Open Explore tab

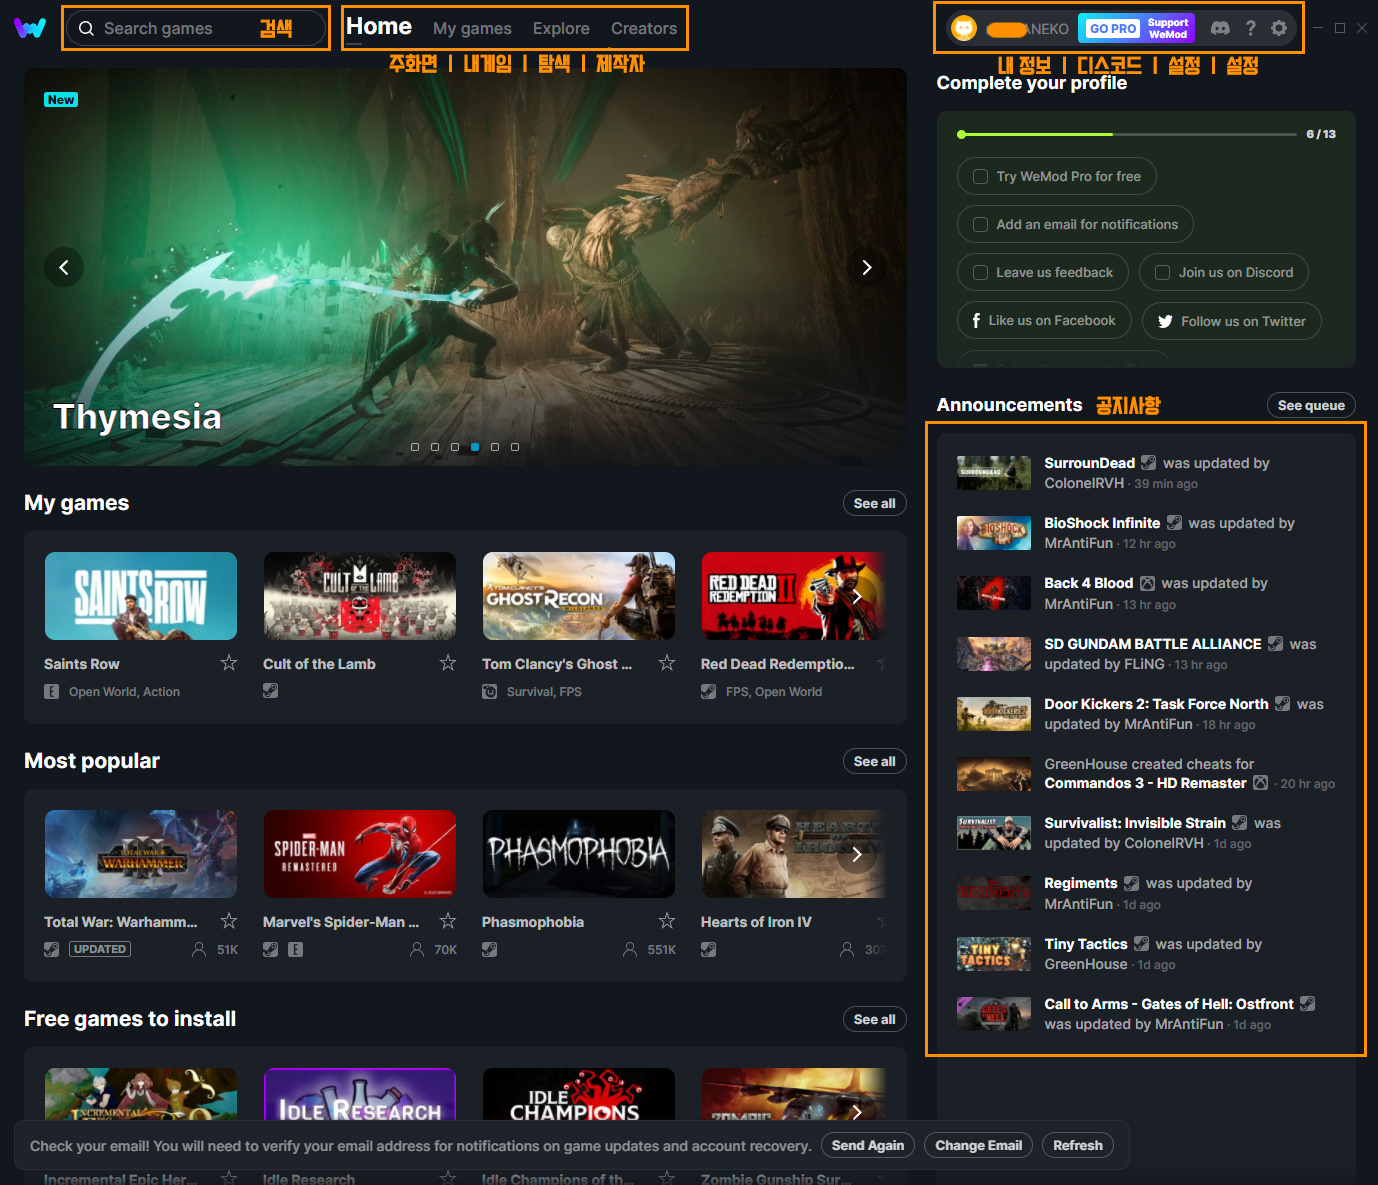tap(561, 29)
